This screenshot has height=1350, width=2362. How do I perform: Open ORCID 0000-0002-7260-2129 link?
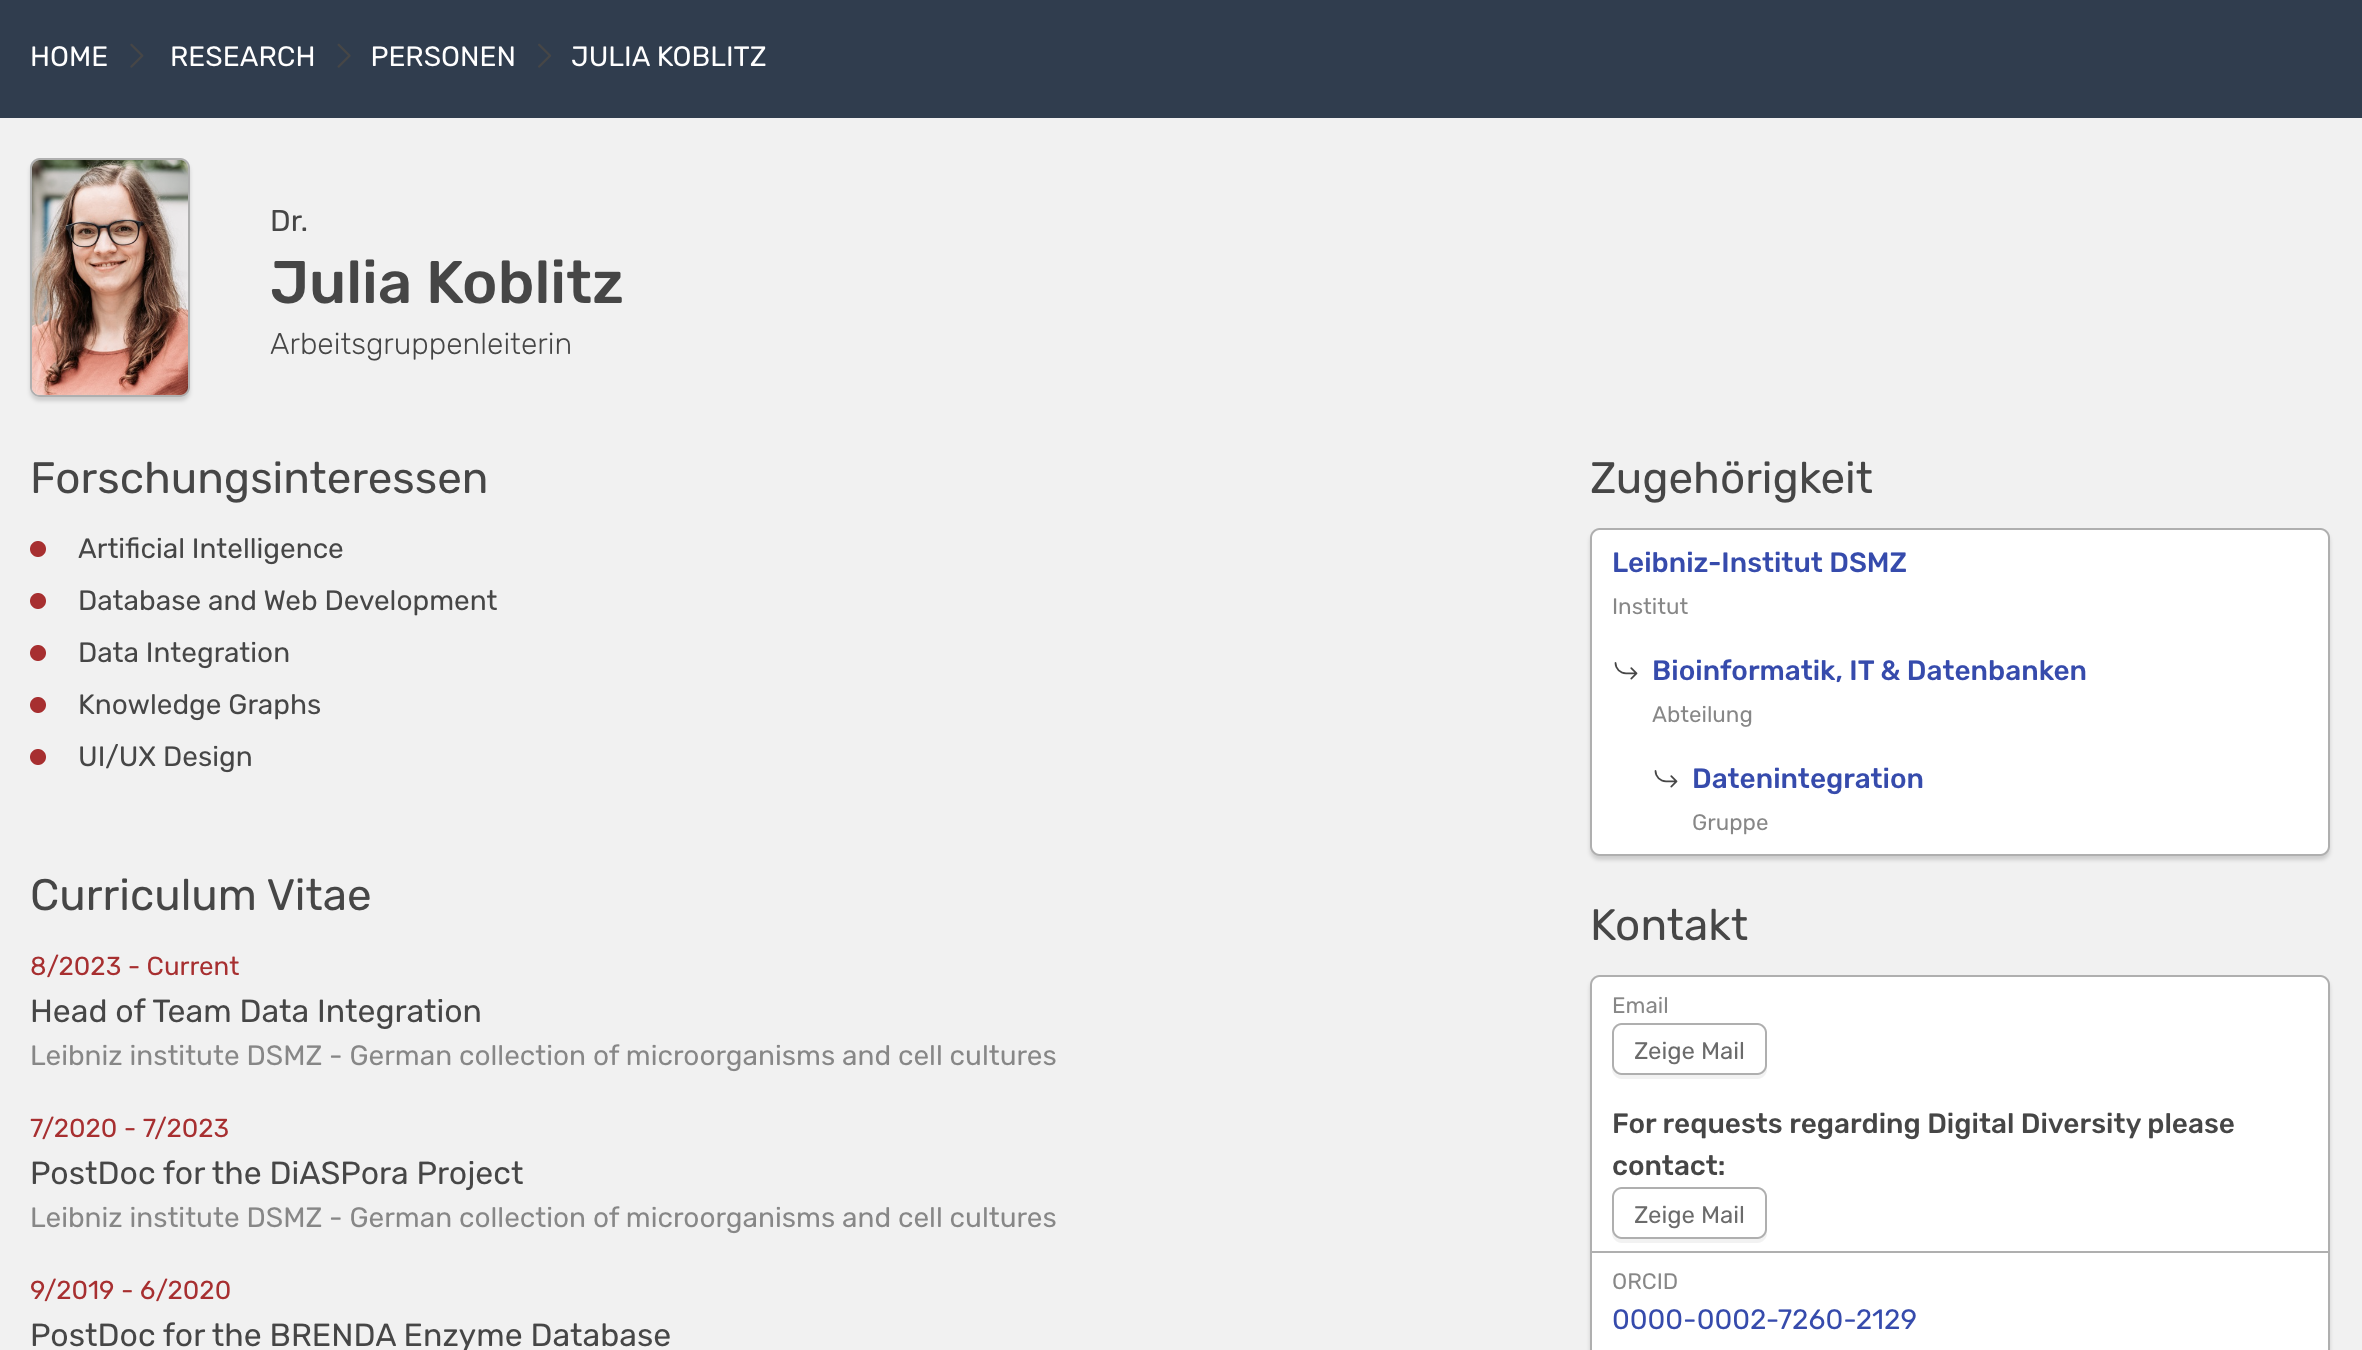[x=1764, y=1320]
